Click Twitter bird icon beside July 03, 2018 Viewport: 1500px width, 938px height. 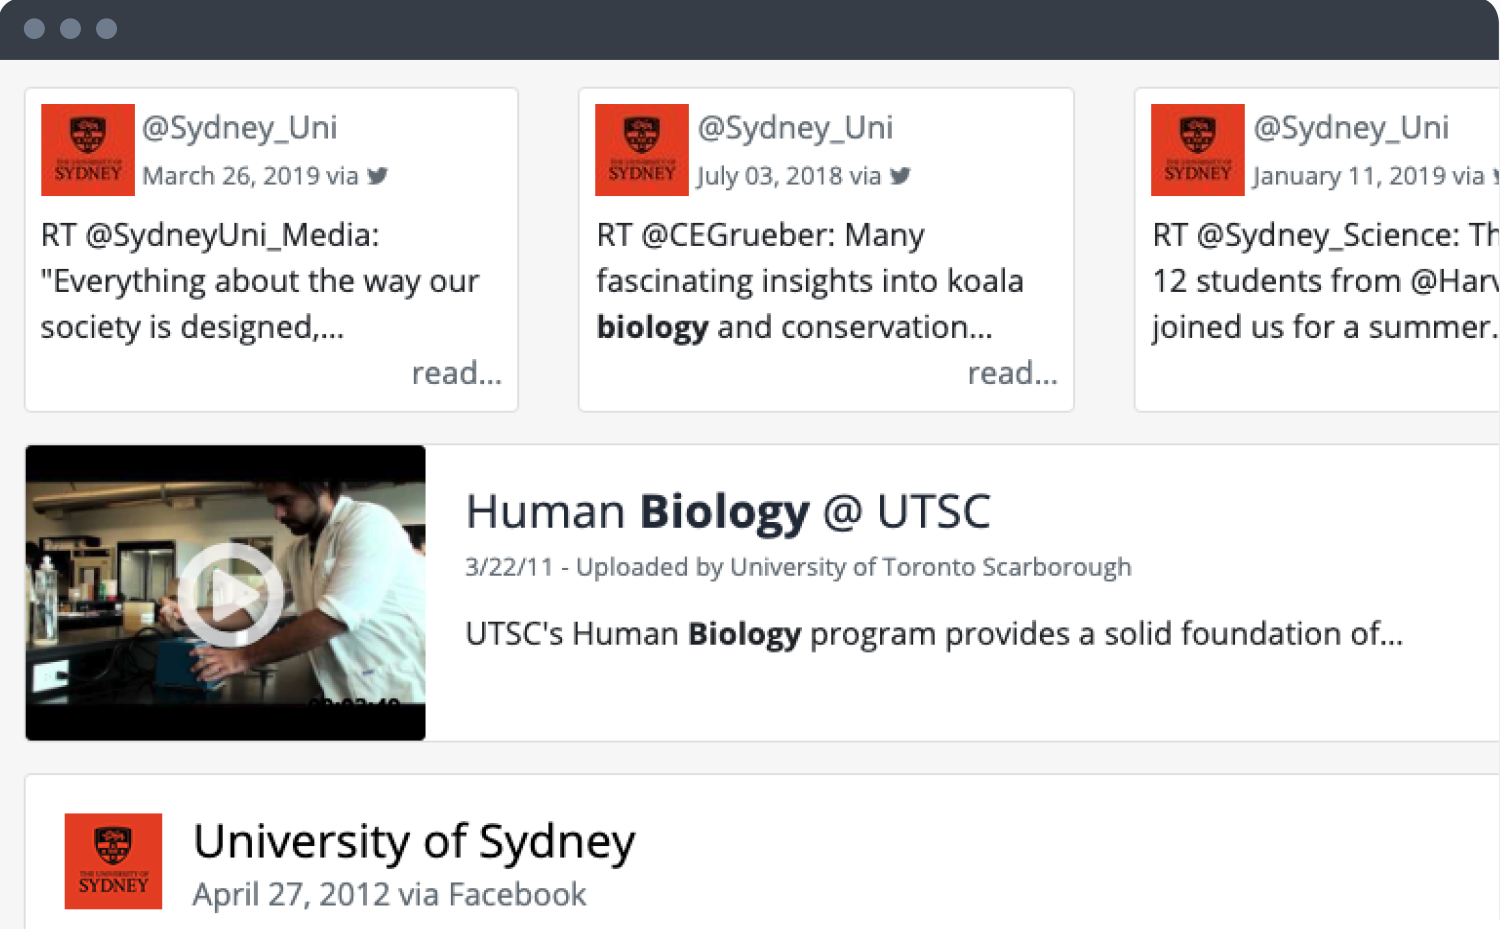point(900,176)
